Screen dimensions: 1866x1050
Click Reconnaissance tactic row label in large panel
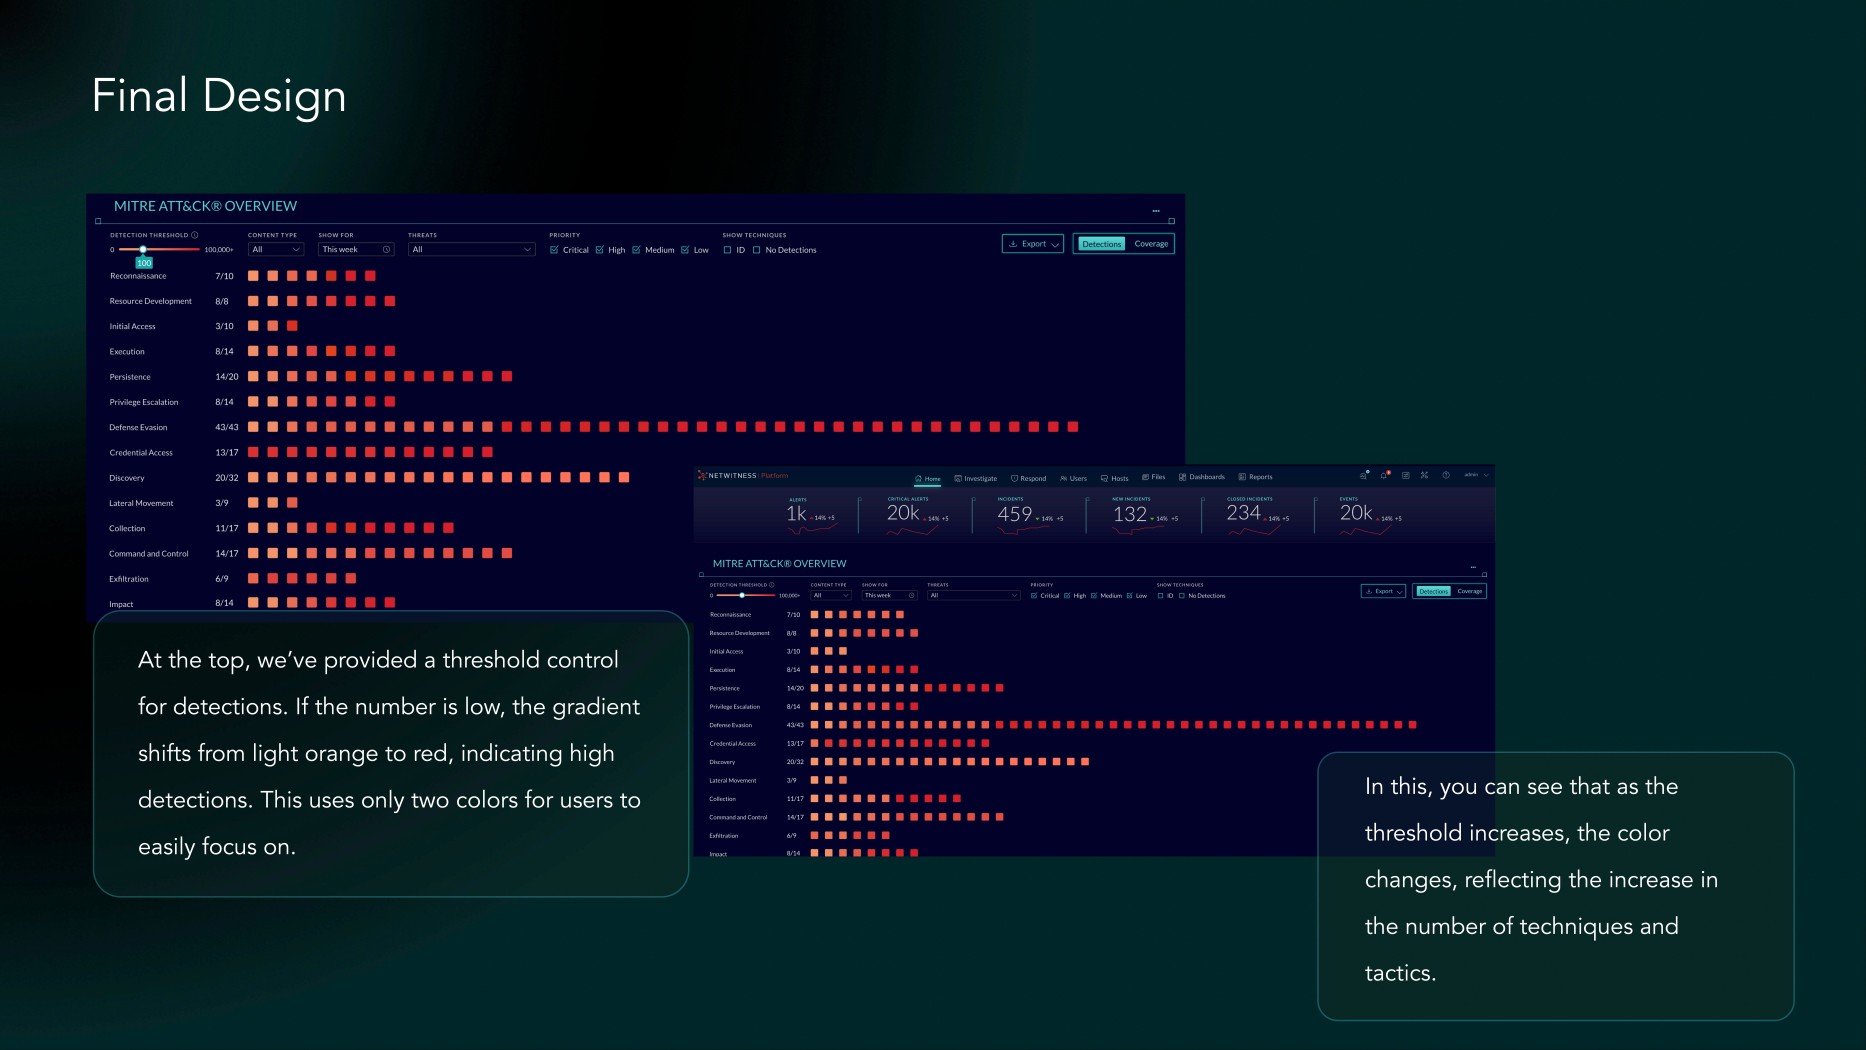138,276
